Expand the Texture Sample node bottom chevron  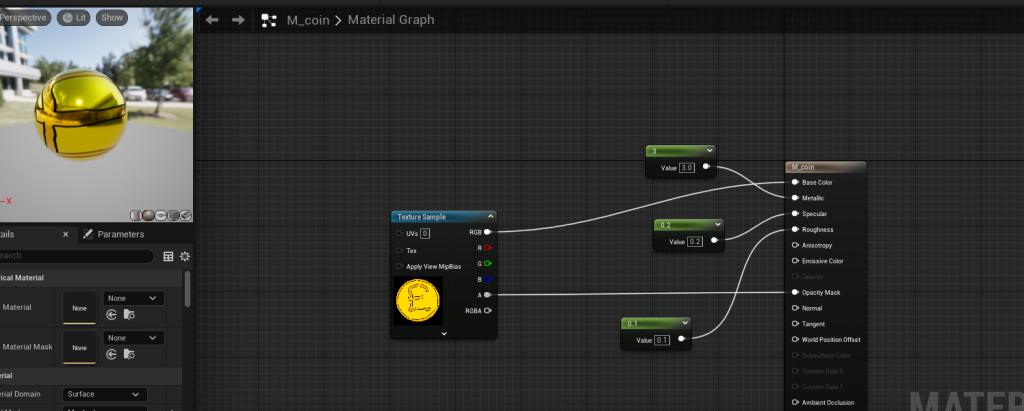click(x=443, y=333)
